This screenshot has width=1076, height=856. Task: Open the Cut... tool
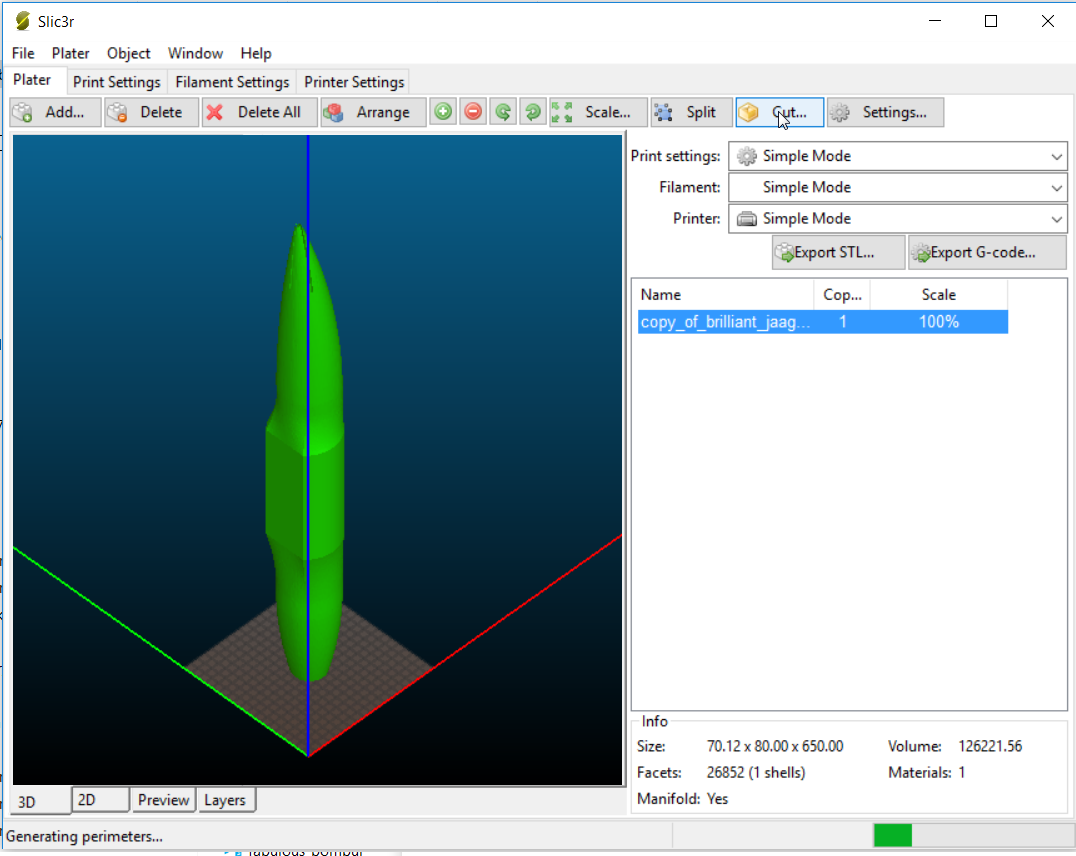point(780,113)
